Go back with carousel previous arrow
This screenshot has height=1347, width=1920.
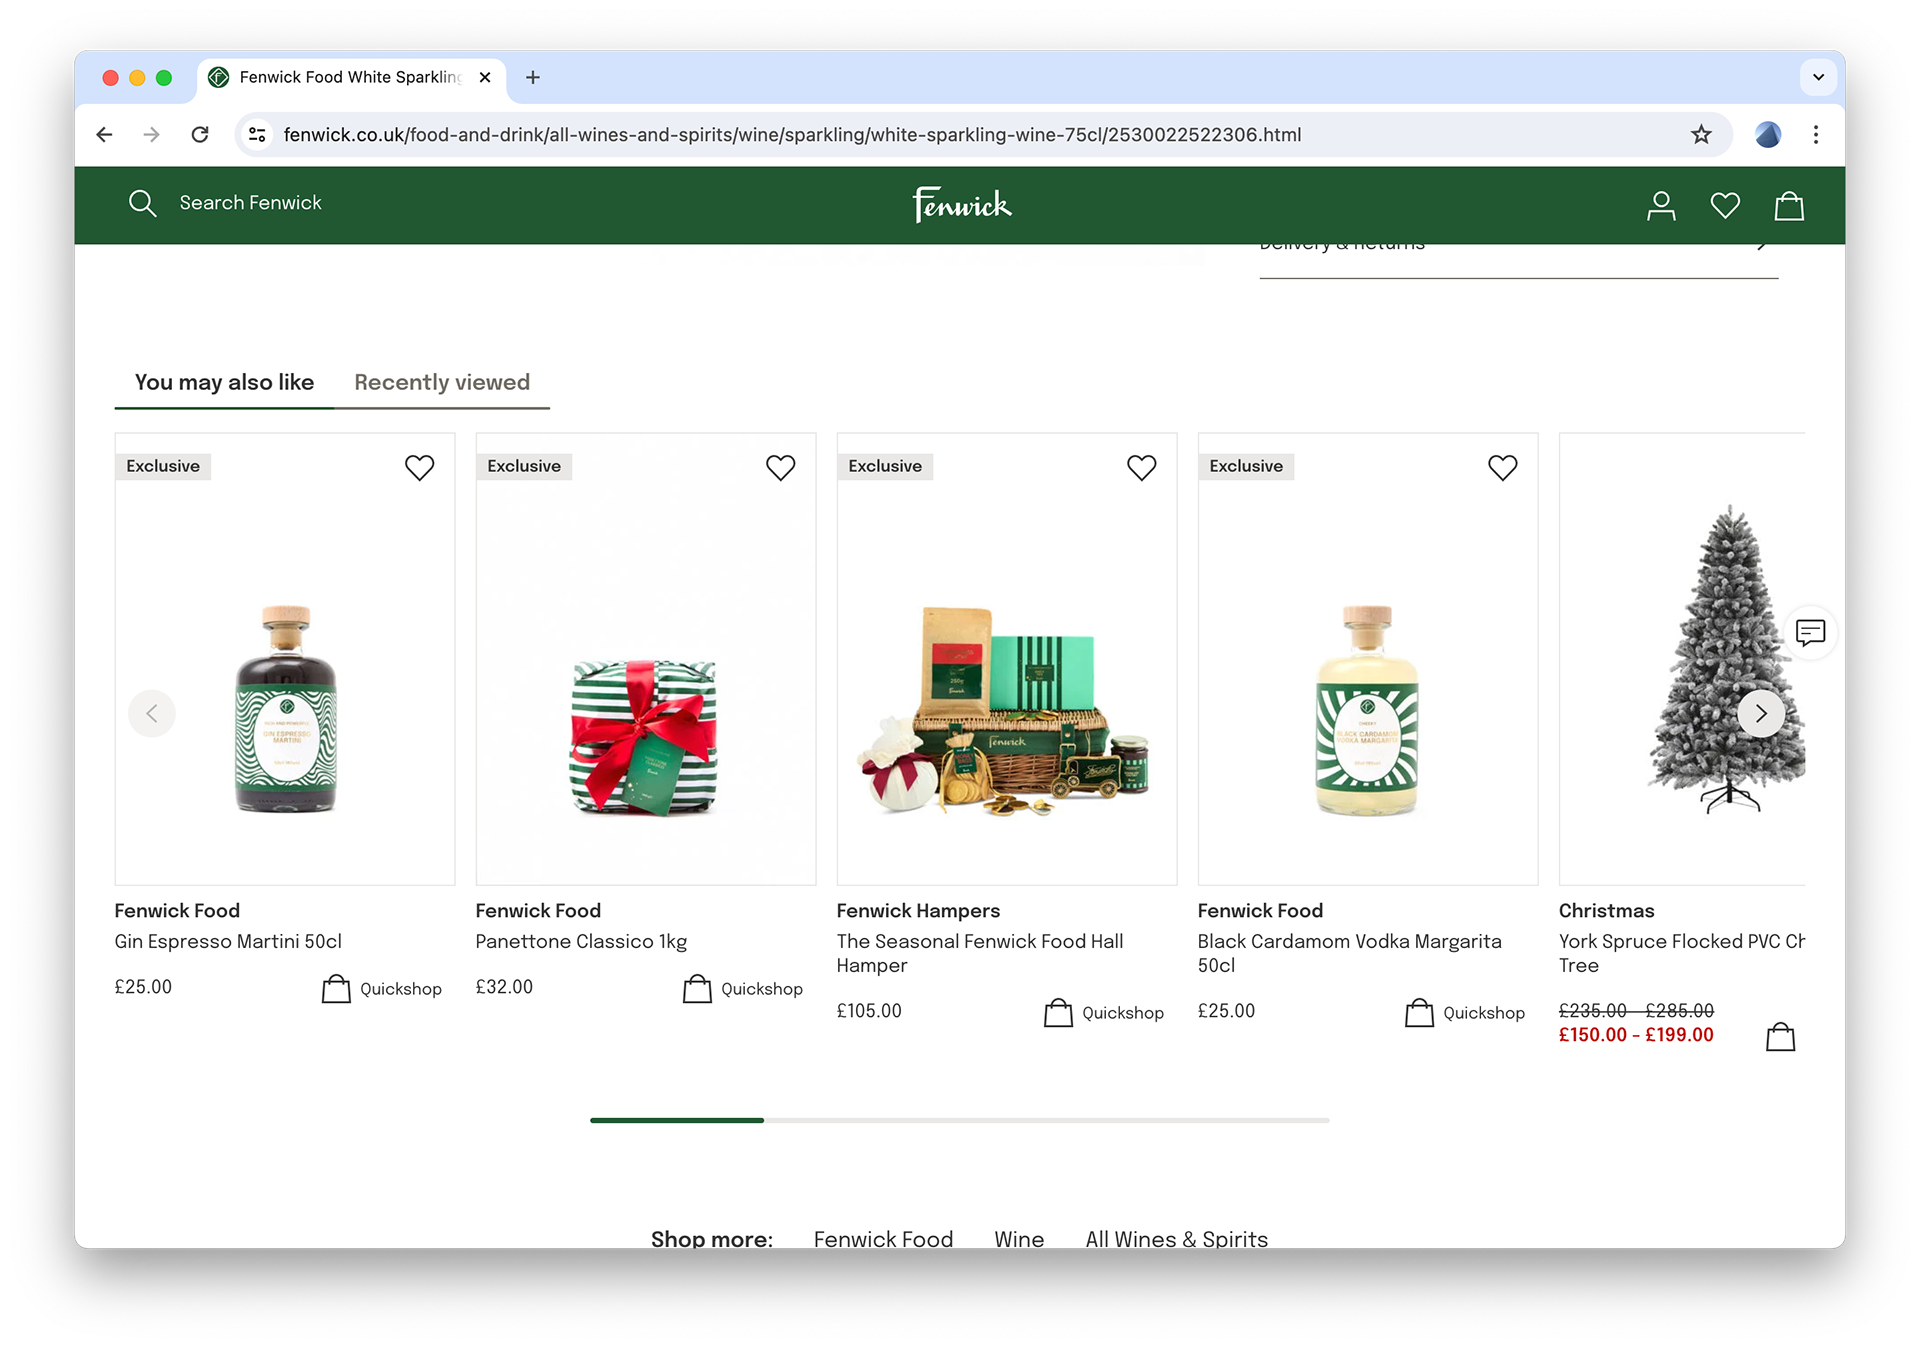(152, 713)
